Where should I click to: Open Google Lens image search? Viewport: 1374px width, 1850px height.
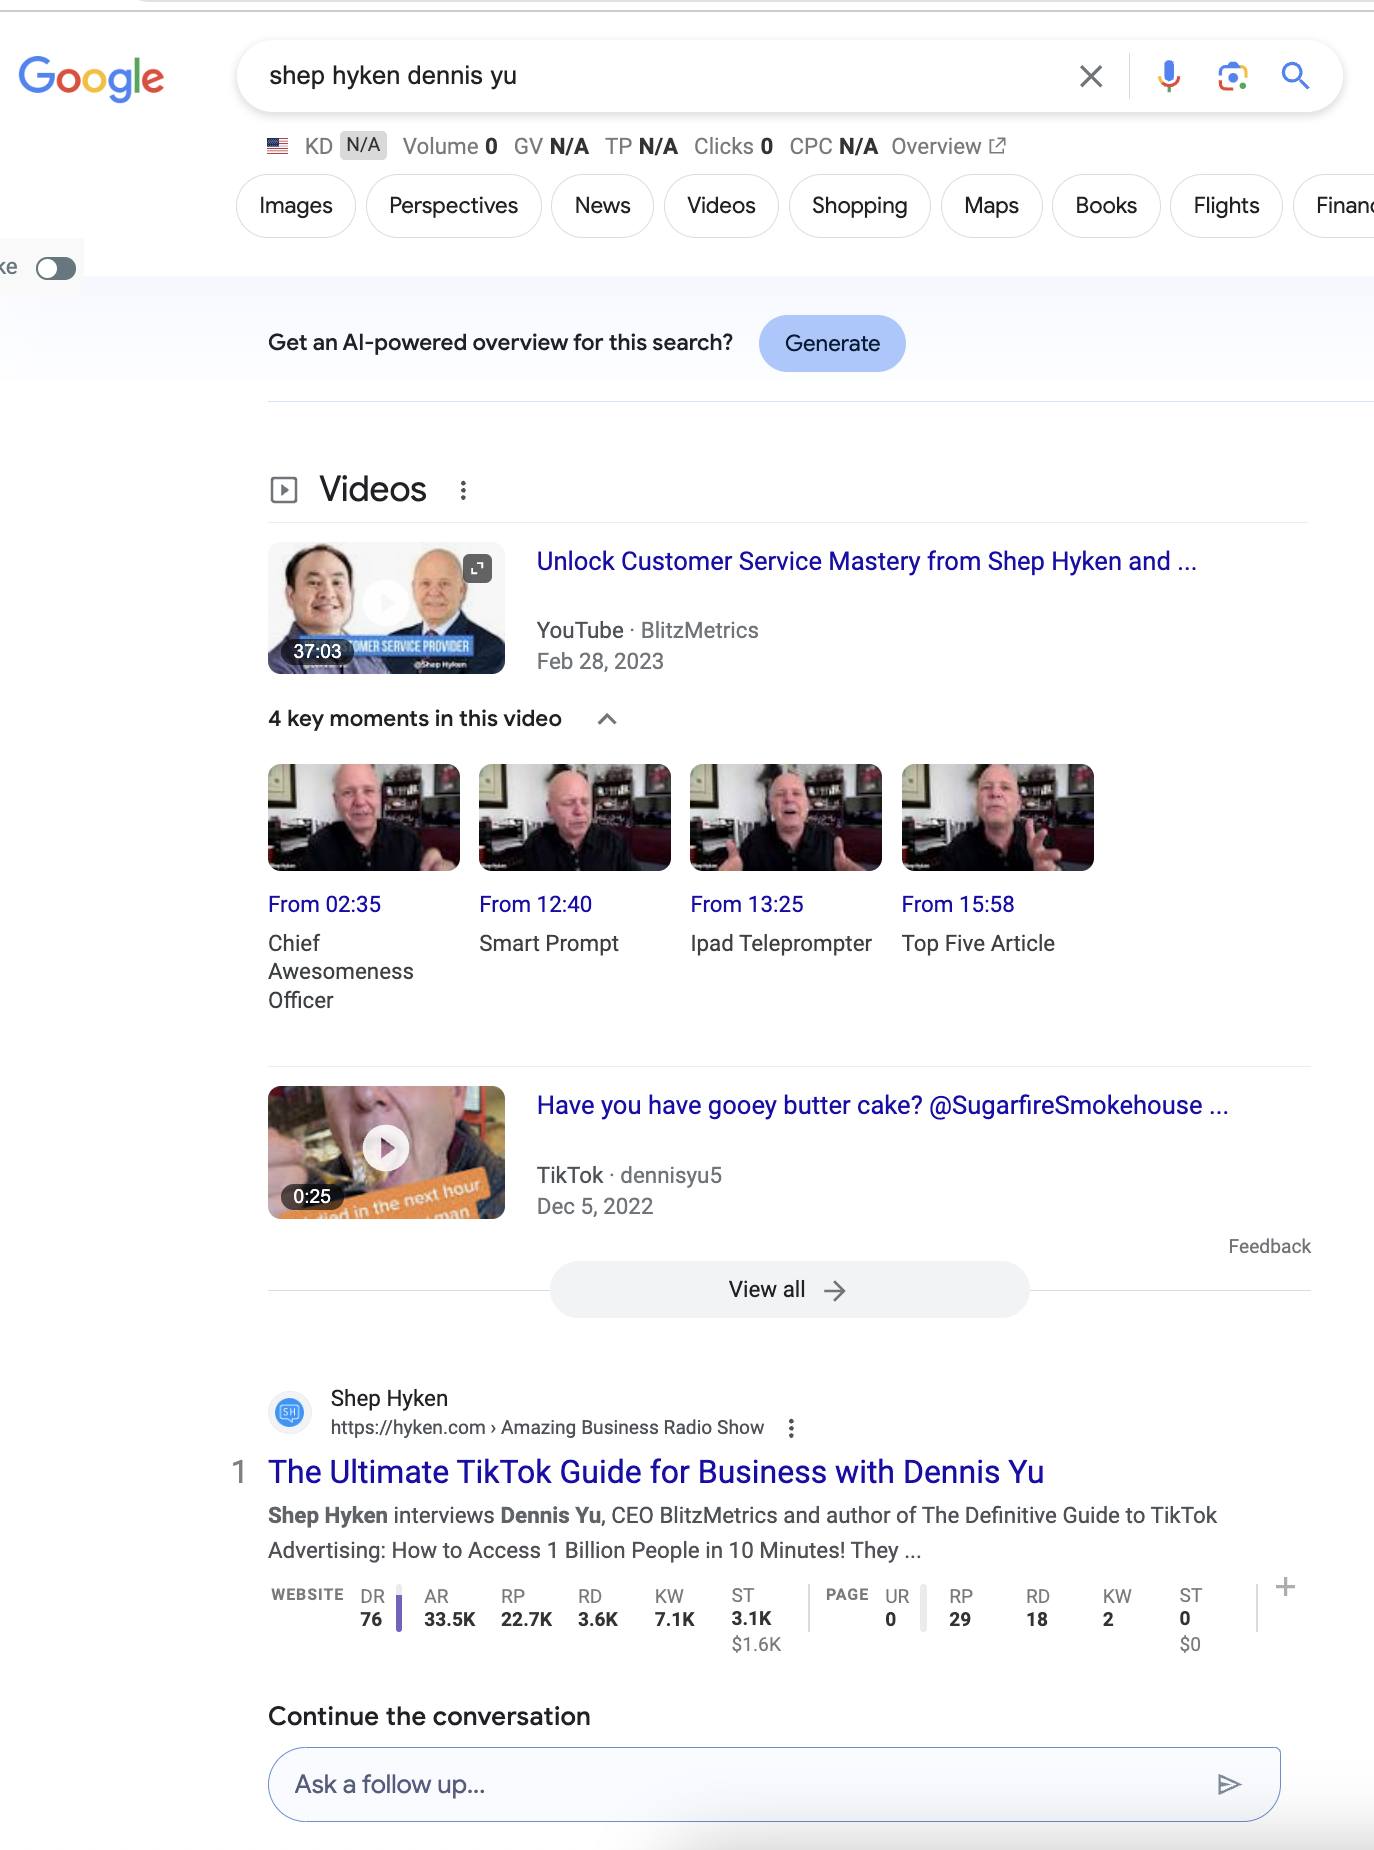click(x=1232, y=76)
